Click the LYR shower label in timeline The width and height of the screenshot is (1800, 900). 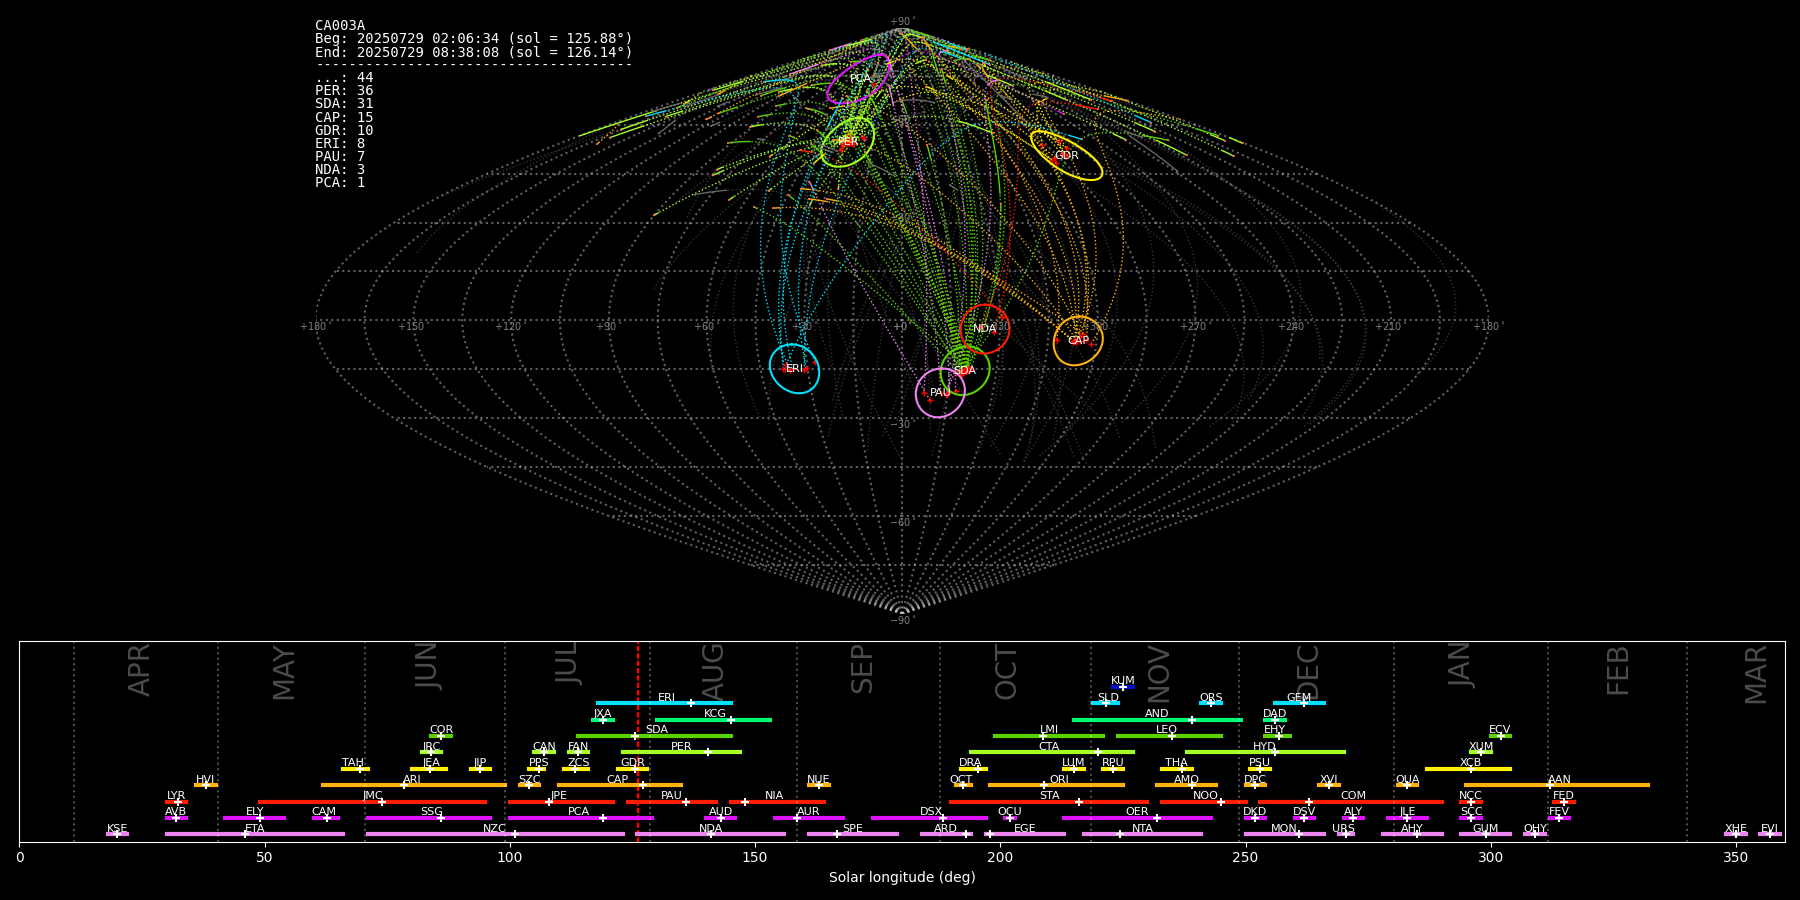[176, 796]
